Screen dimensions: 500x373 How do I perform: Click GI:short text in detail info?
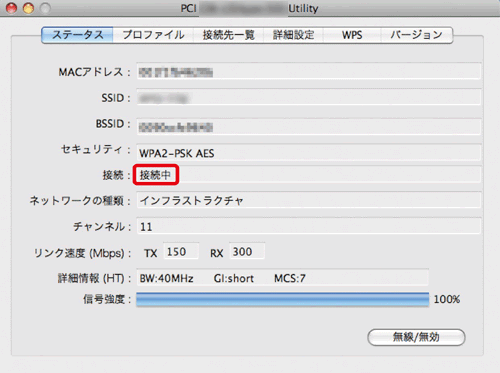click(234, 278)
